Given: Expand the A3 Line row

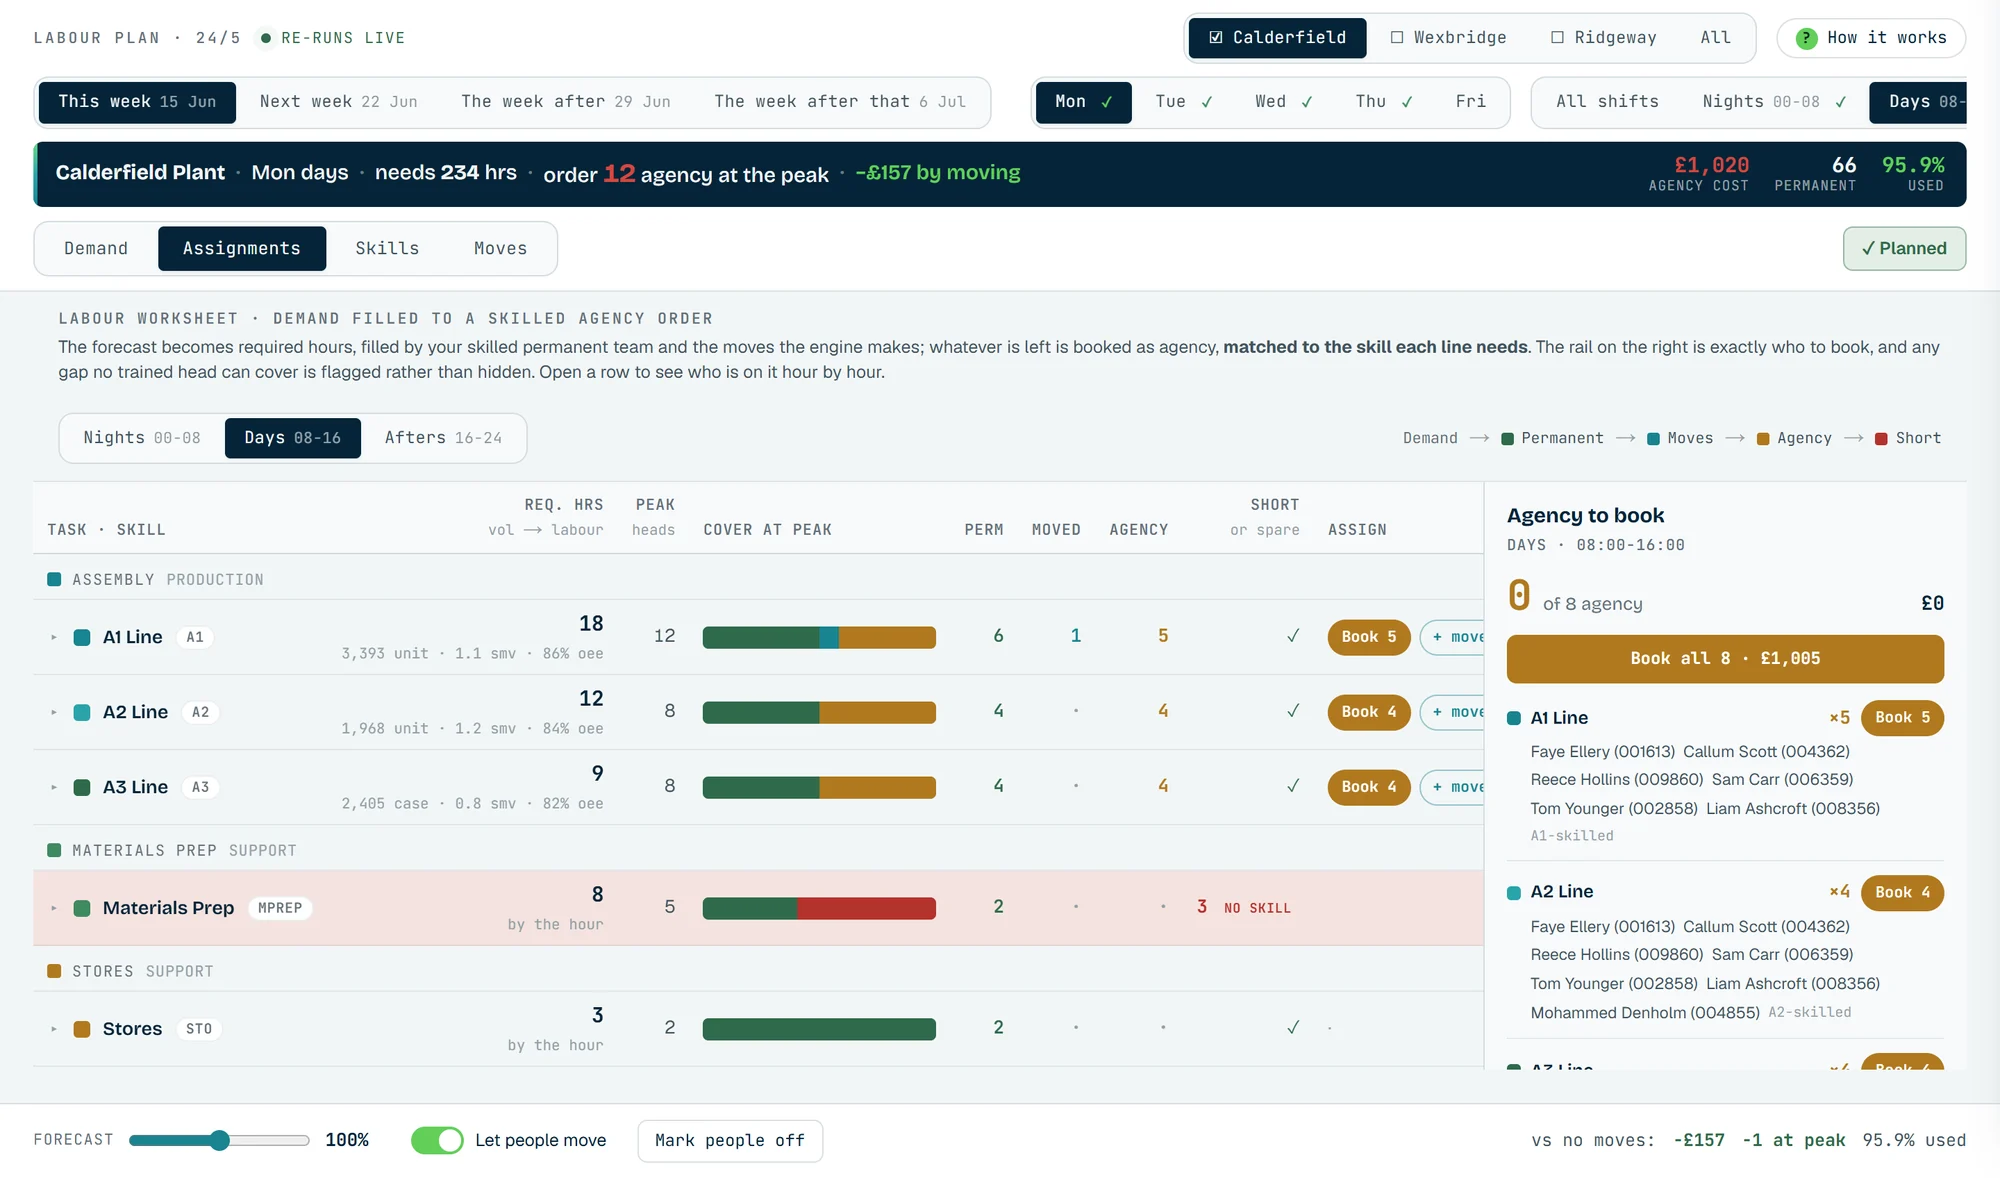Looking at the screenshot, I should [x=54, y=787].
